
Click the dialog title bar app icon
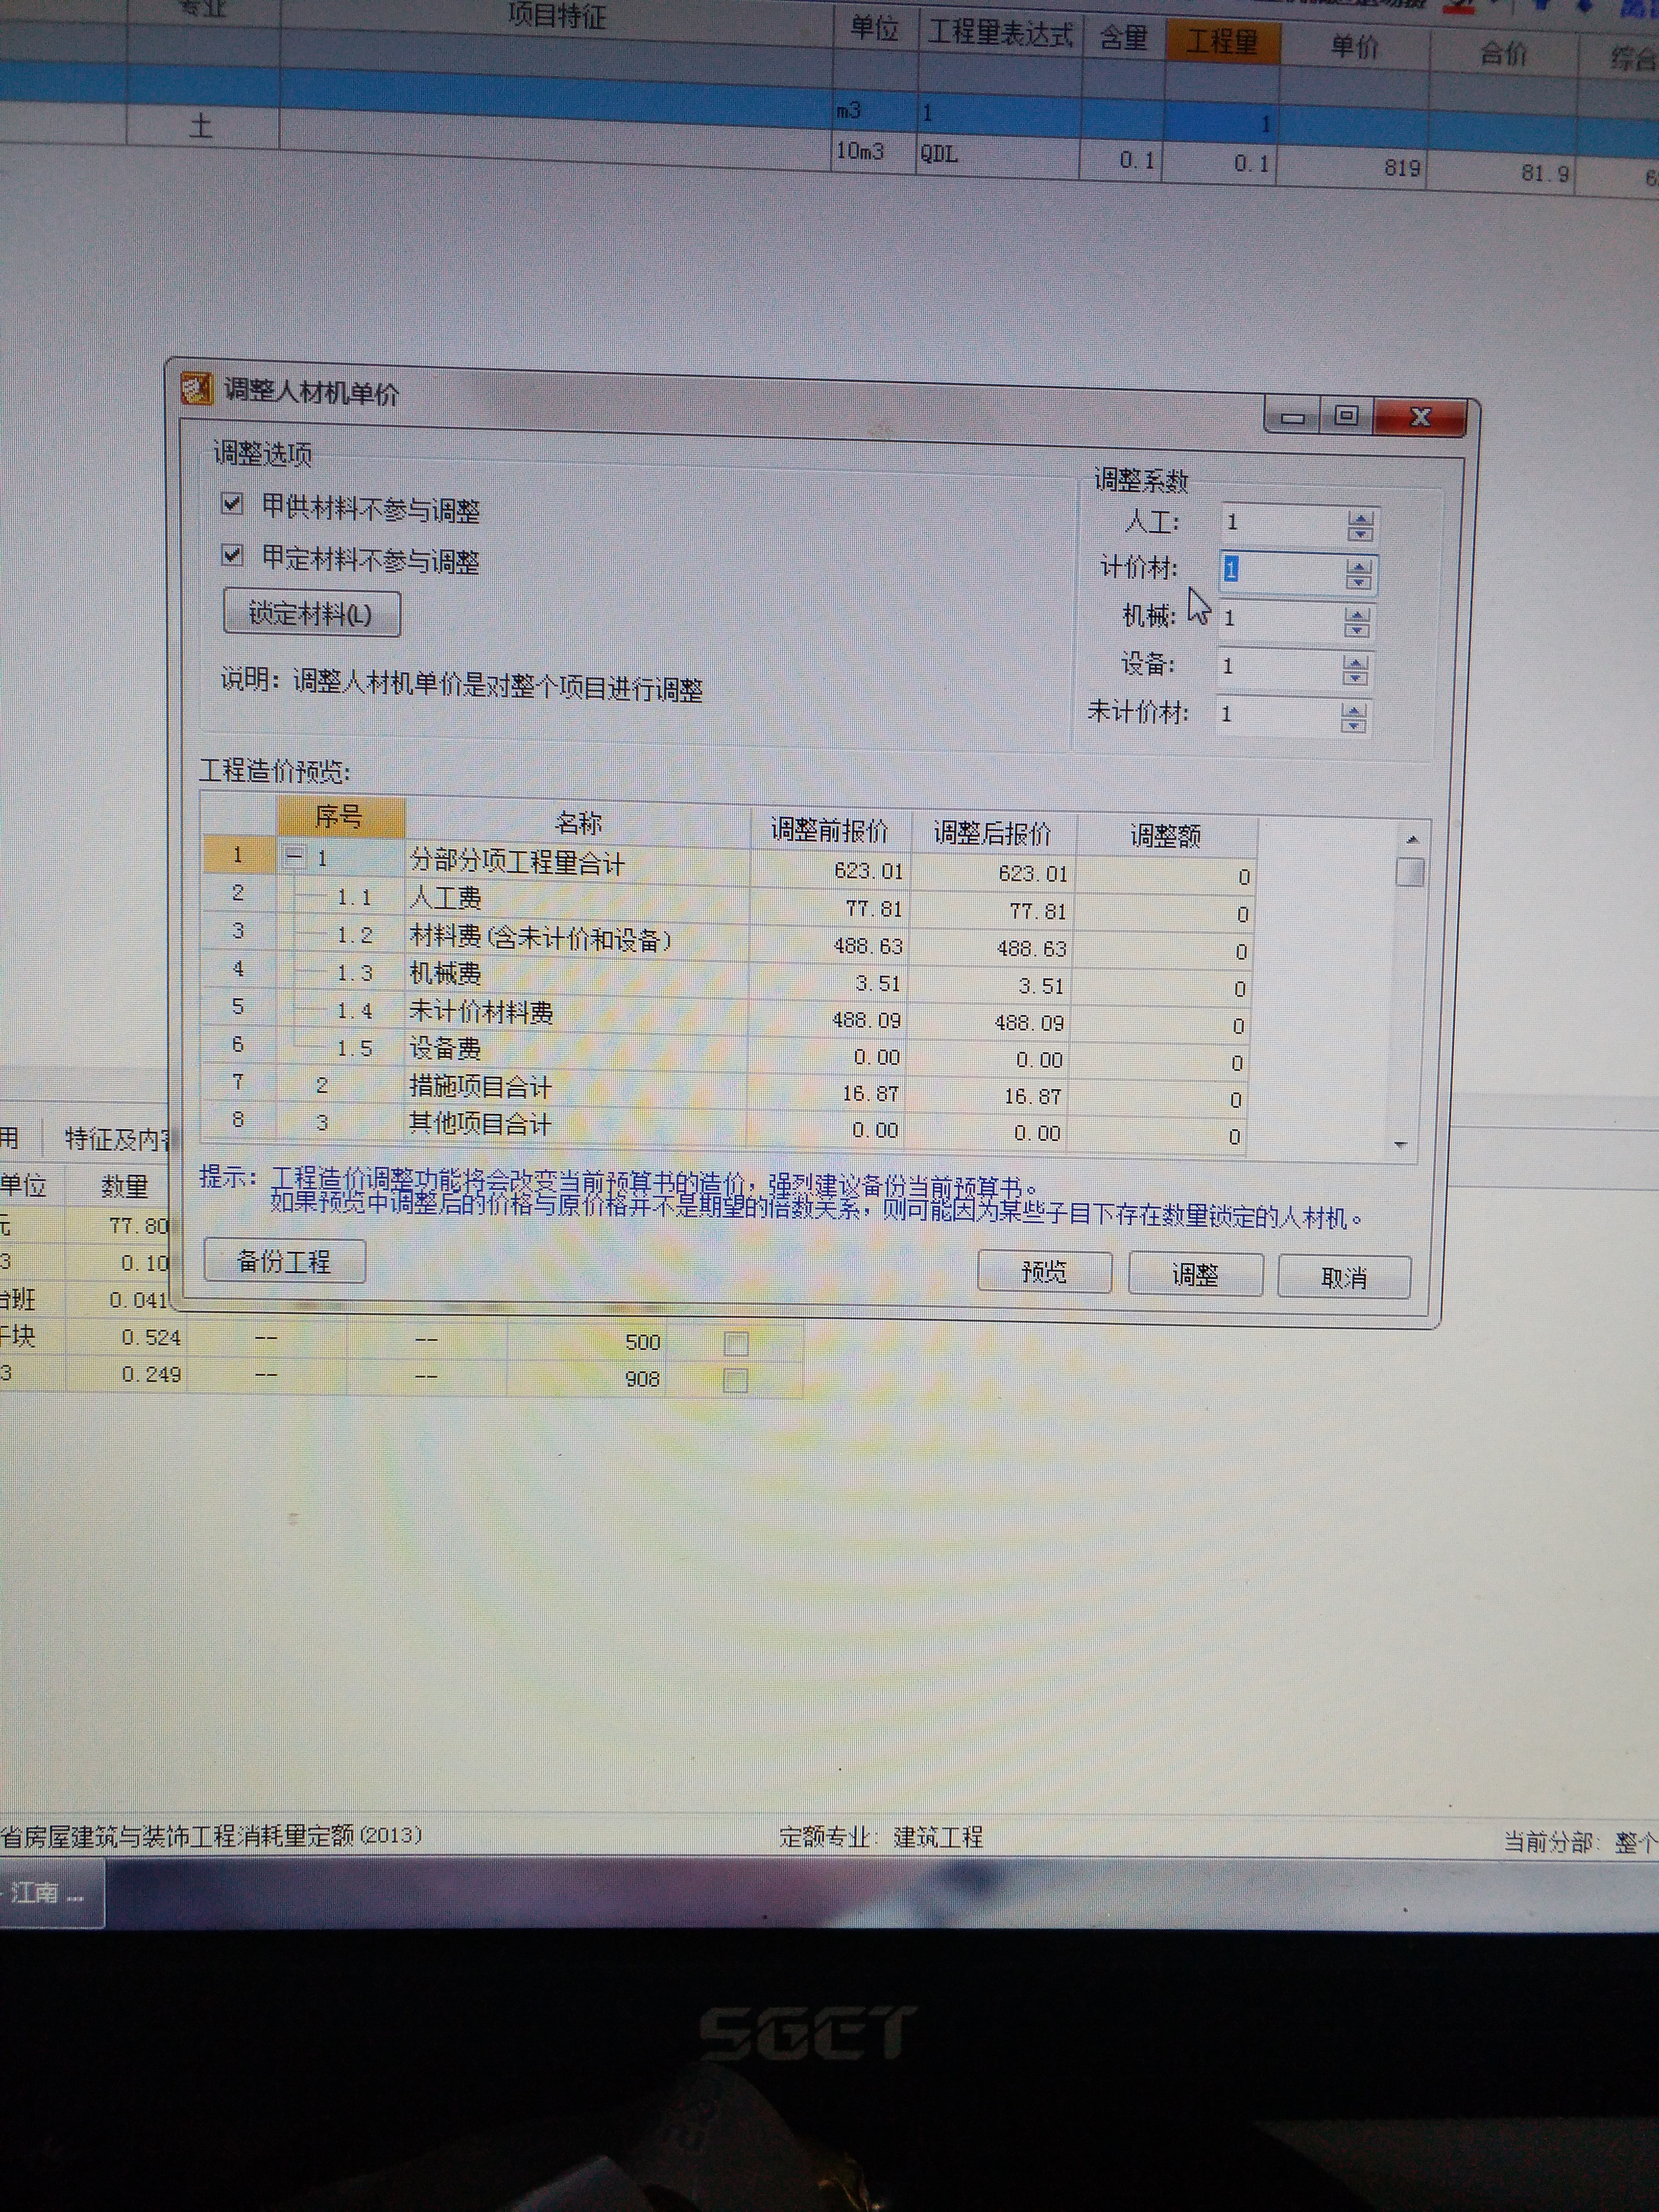coord(197,388)
